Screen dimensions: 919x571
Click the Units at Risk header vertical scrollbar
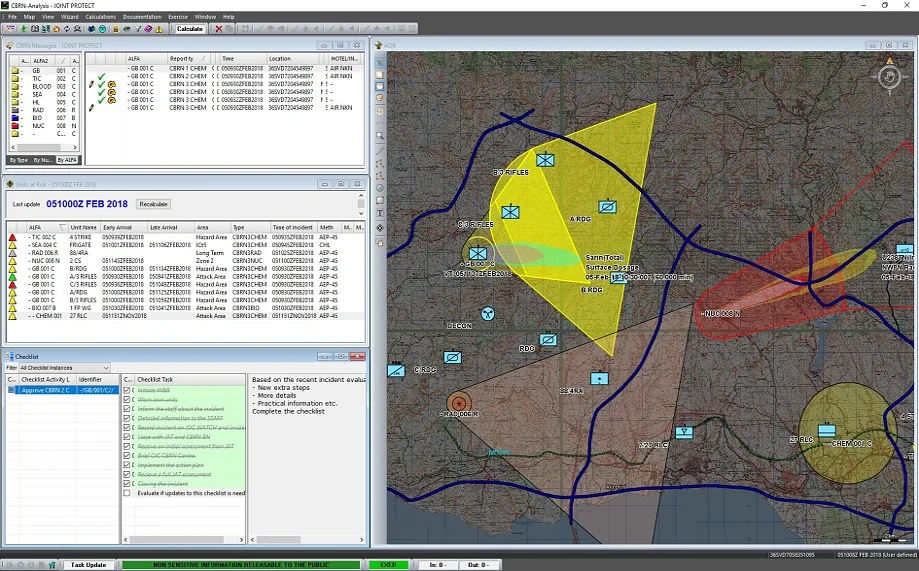361,204
